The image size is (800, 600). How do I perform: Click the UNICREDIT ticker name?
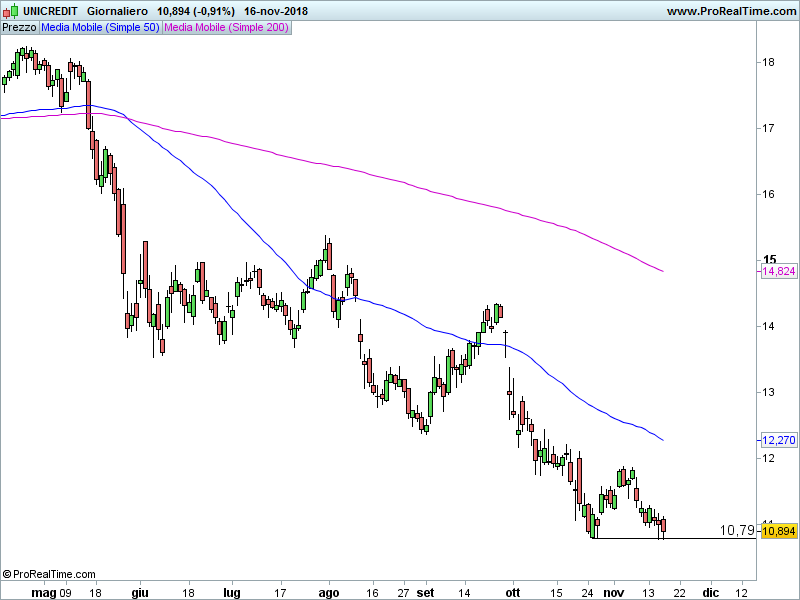[51, 11]
